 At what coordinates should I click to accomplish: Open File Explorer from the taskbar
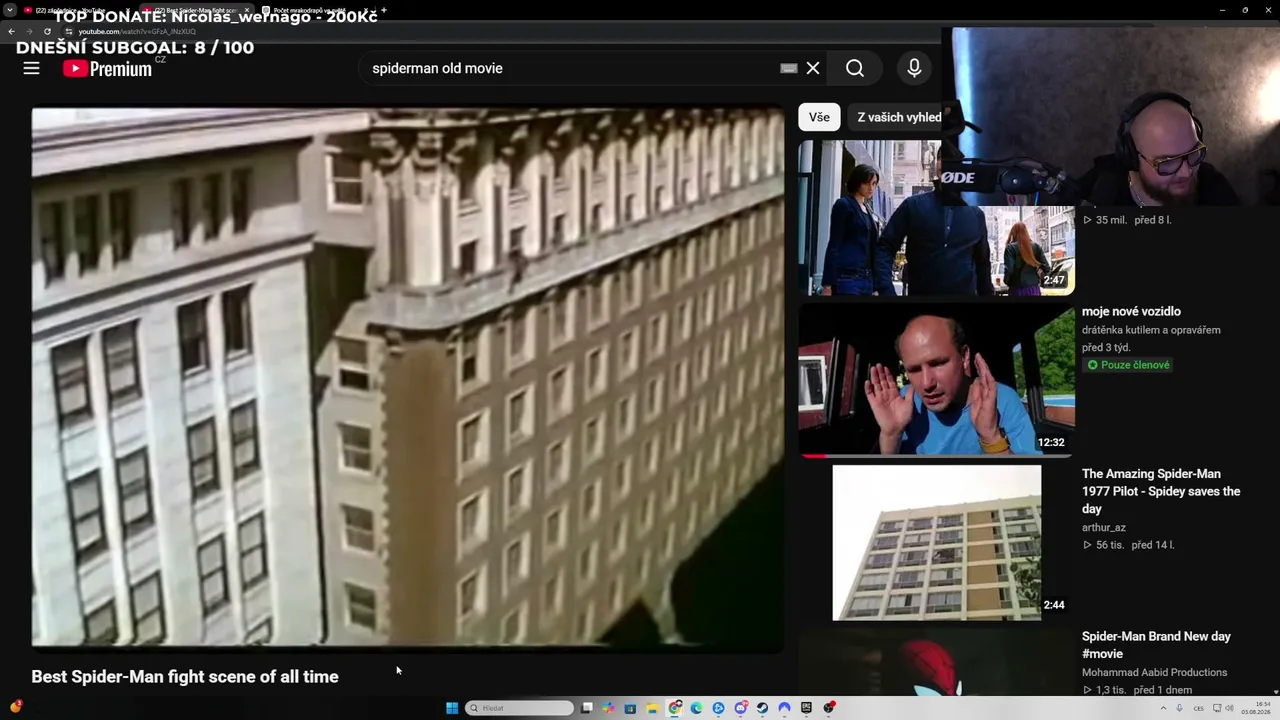[651, 708]
